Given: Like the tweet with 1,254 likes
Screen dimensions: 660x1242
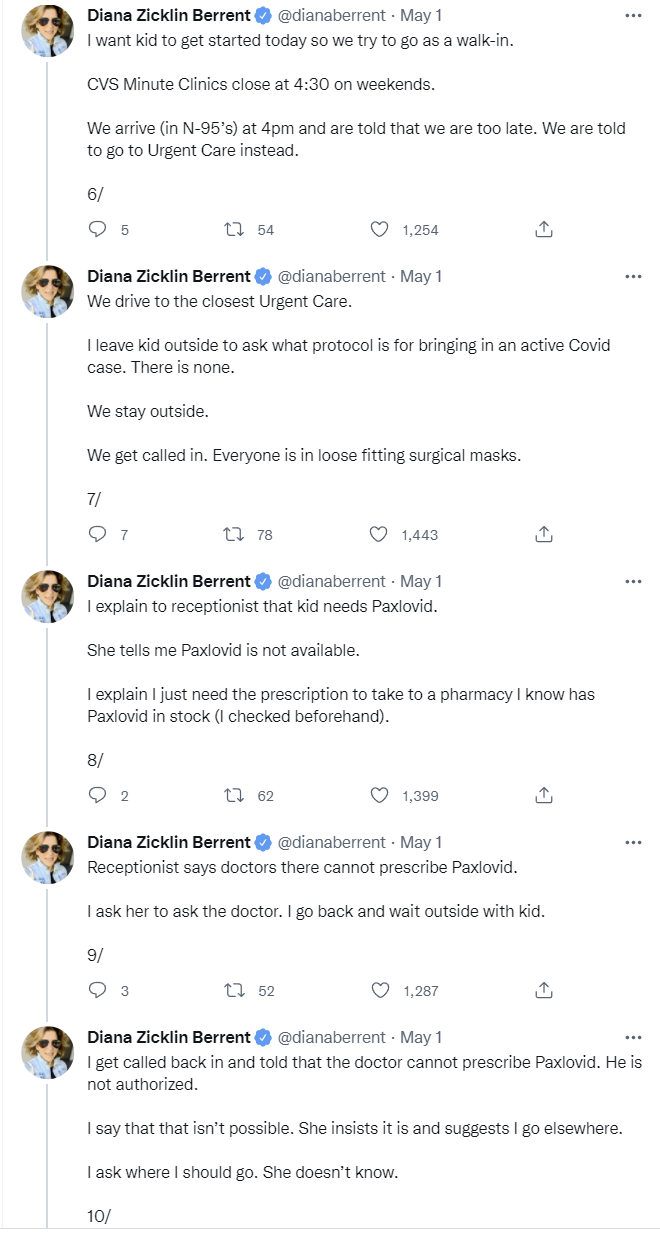Looking at the screenshot, I should click(380, 230).
